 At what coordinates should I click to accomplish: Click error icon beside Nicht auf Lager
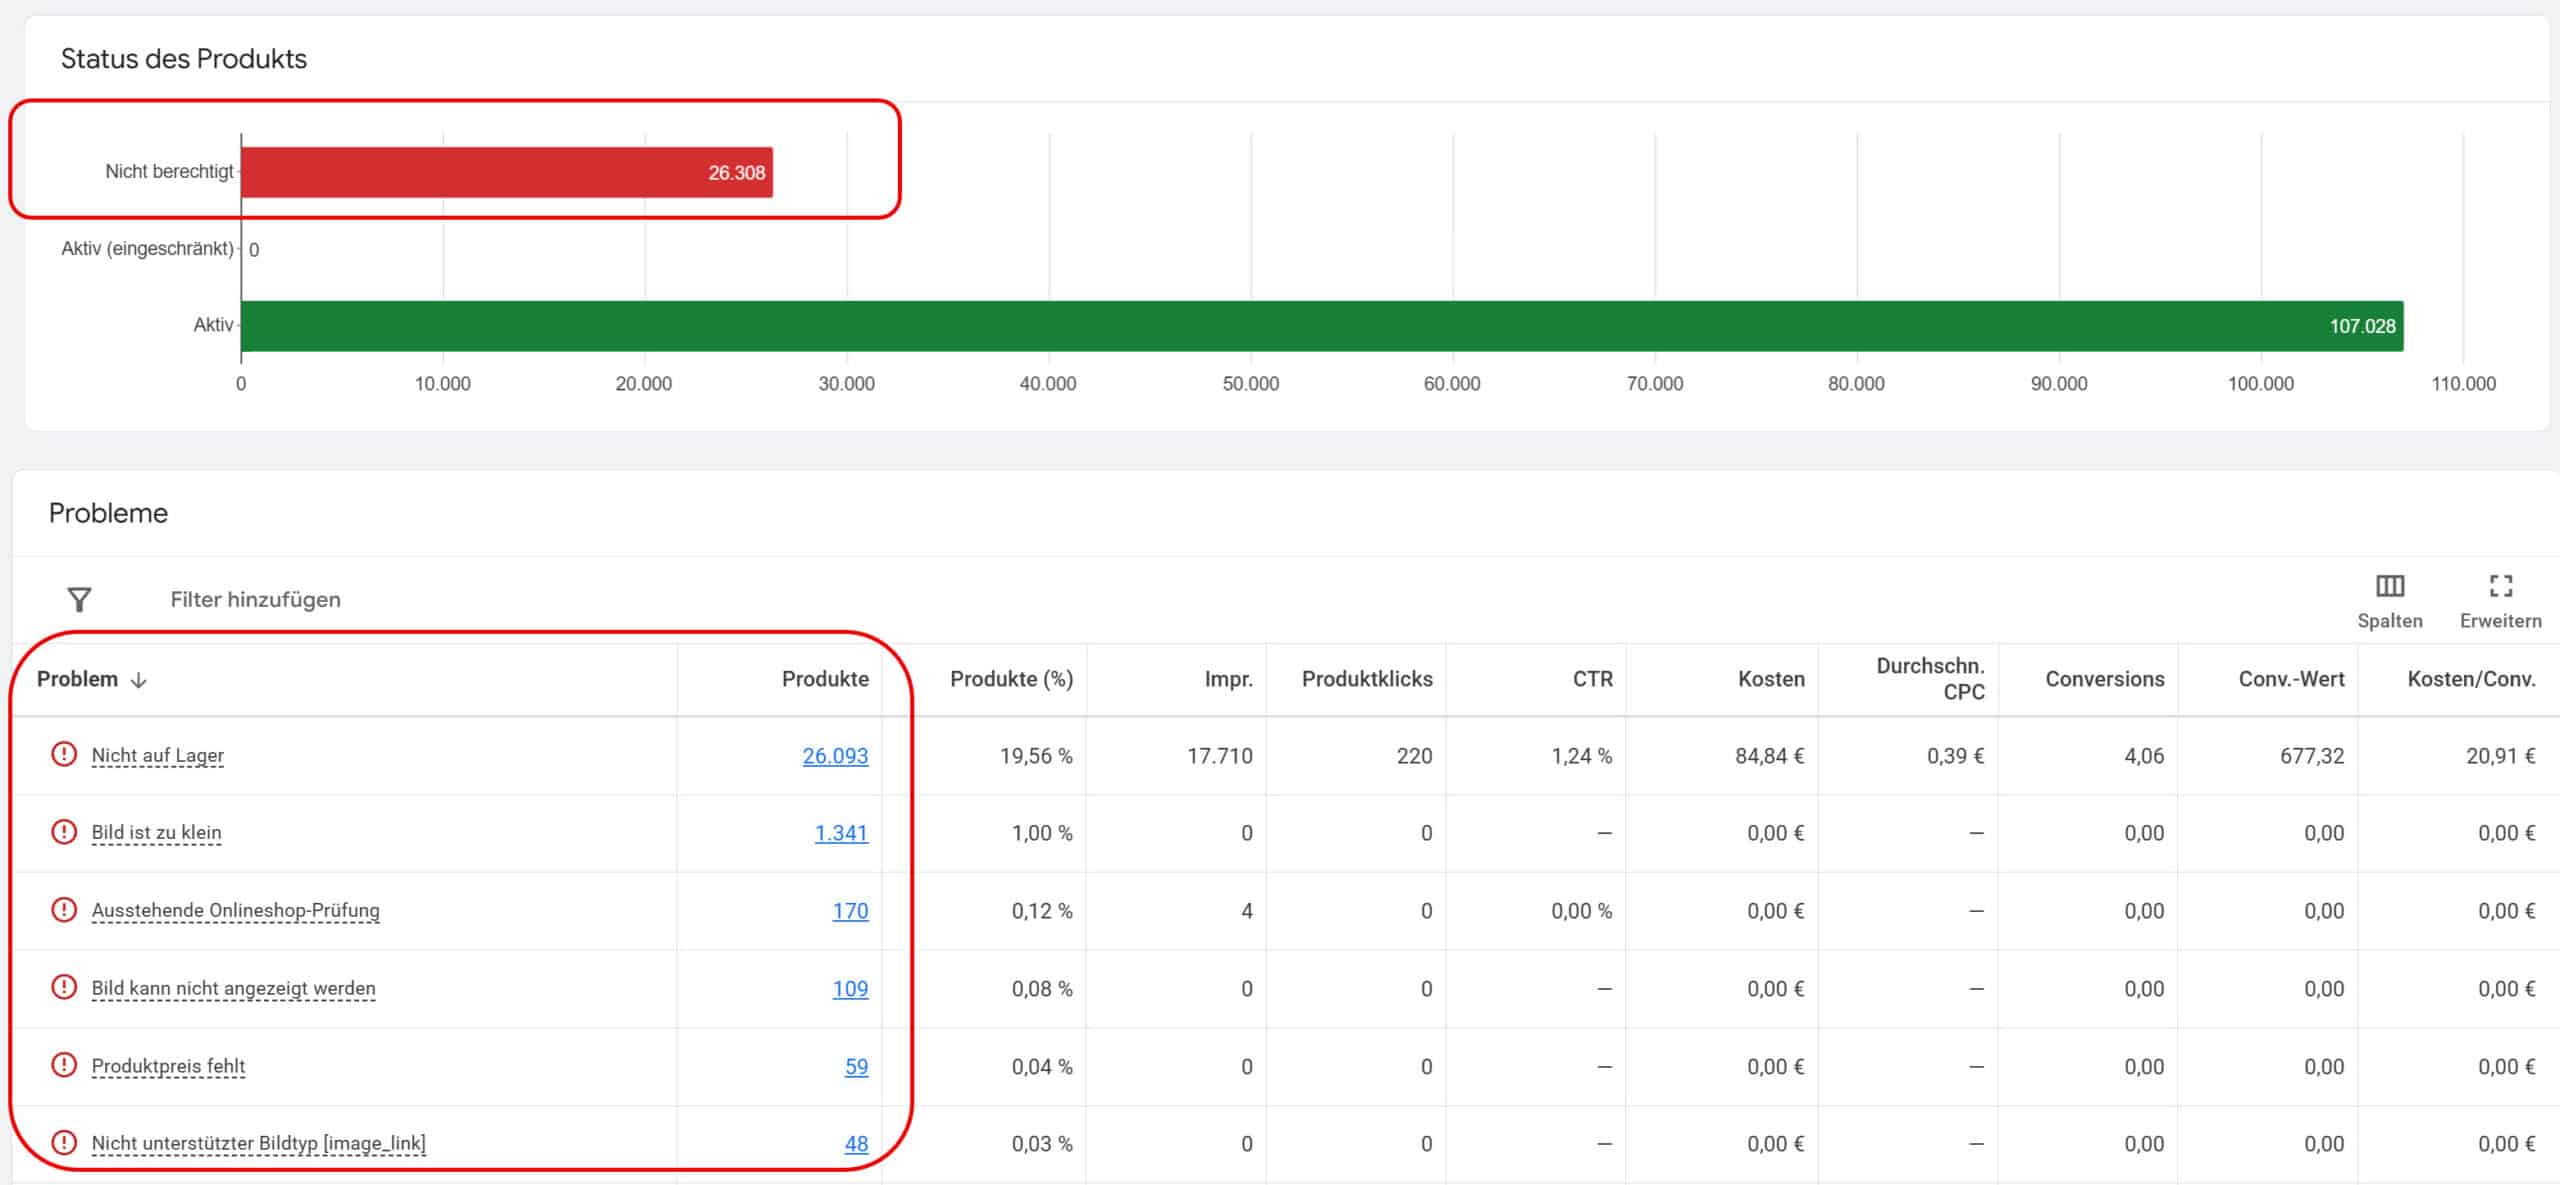(64, 754)
